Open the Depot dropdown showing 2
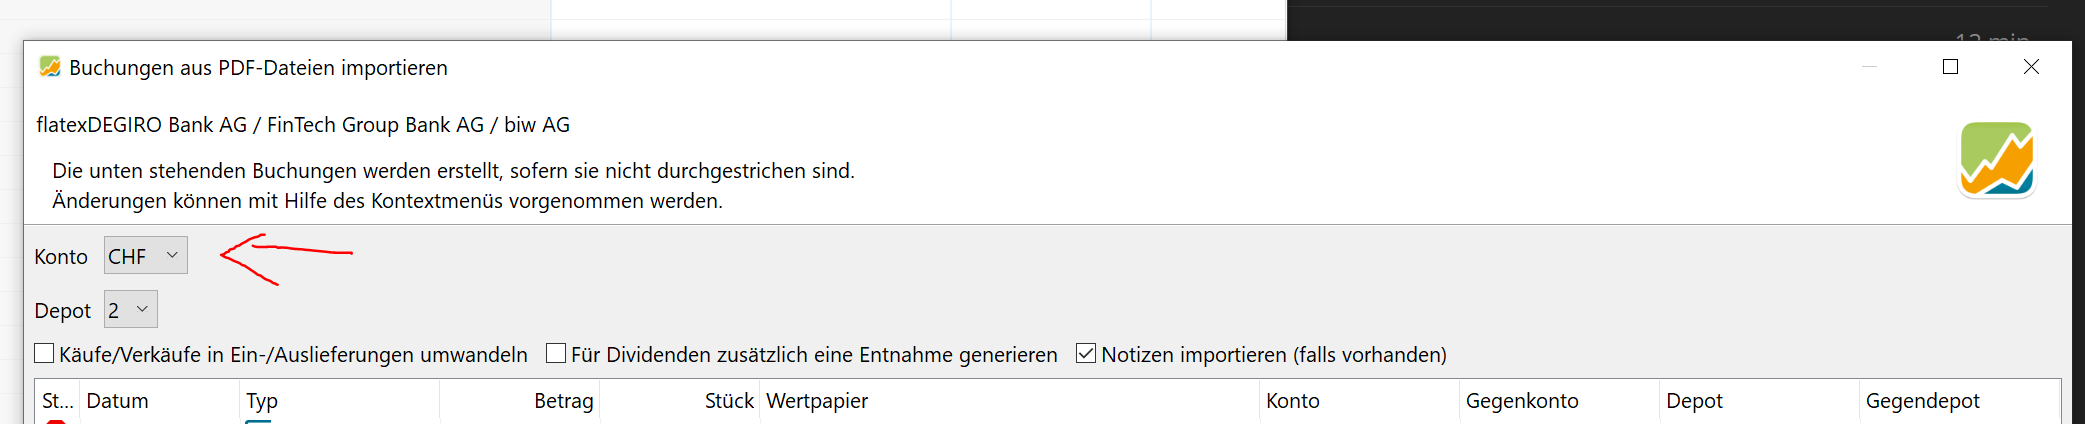Viewport: 2085px width, 424px height. click(x=131, y=310)
